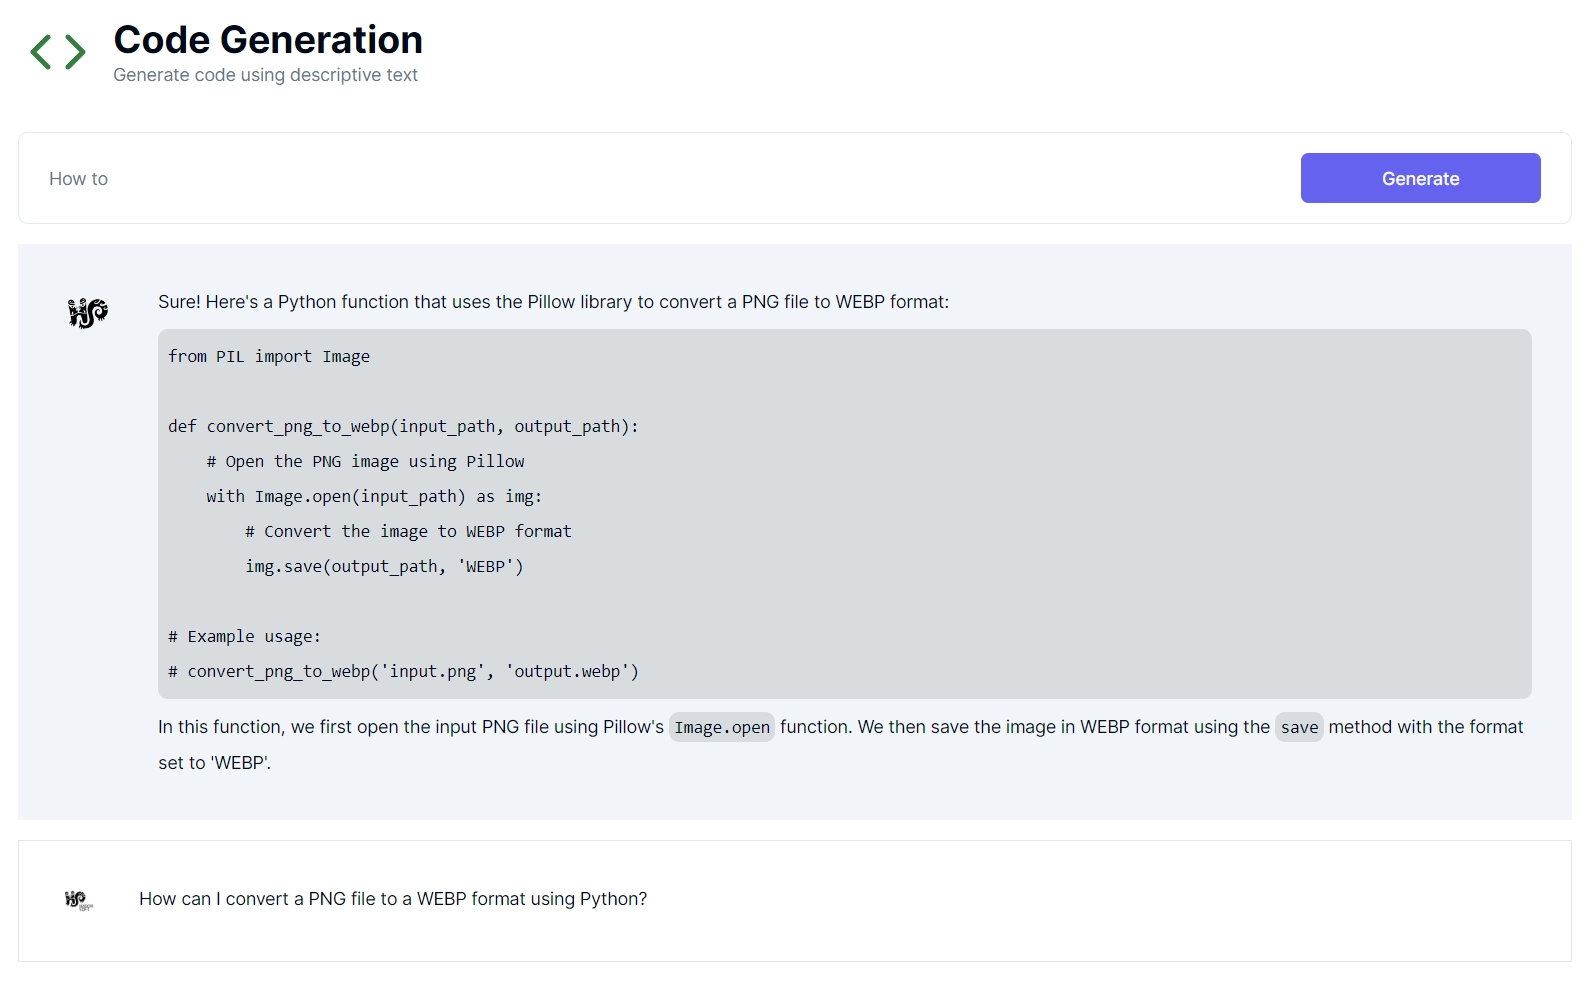The image size is (1588, 986).
Task: Click the '# Example usage:' comment
Action: click(244, 637)
